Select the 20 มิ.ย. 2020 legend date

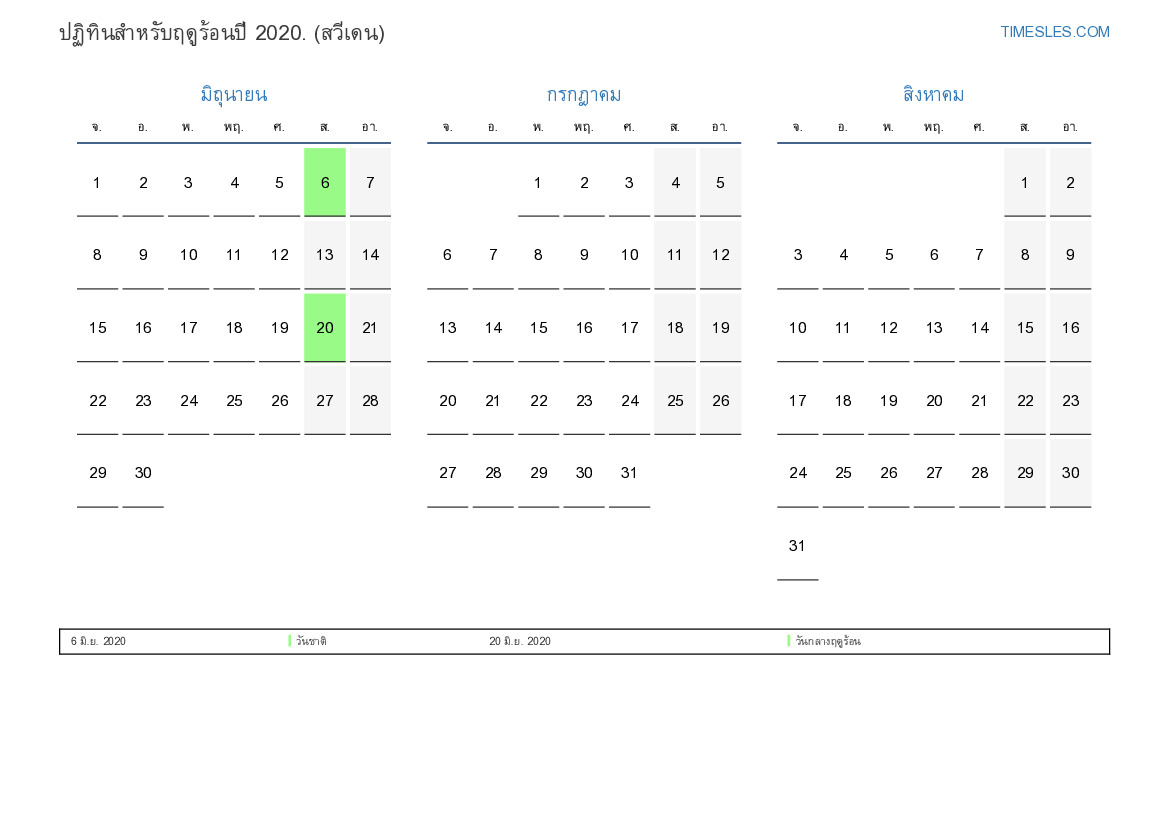tap(519, 641)
